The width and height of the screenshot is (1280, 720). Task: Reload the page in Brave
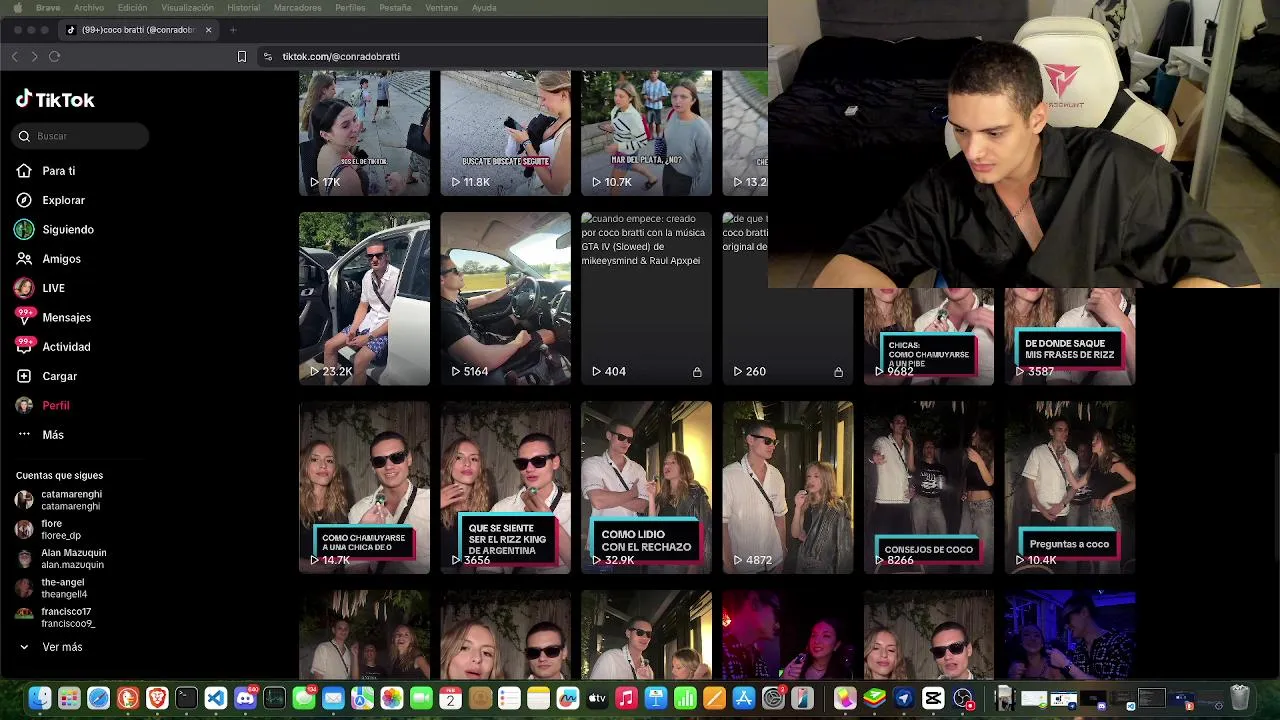pyautogui.click(x=55, y=56)
